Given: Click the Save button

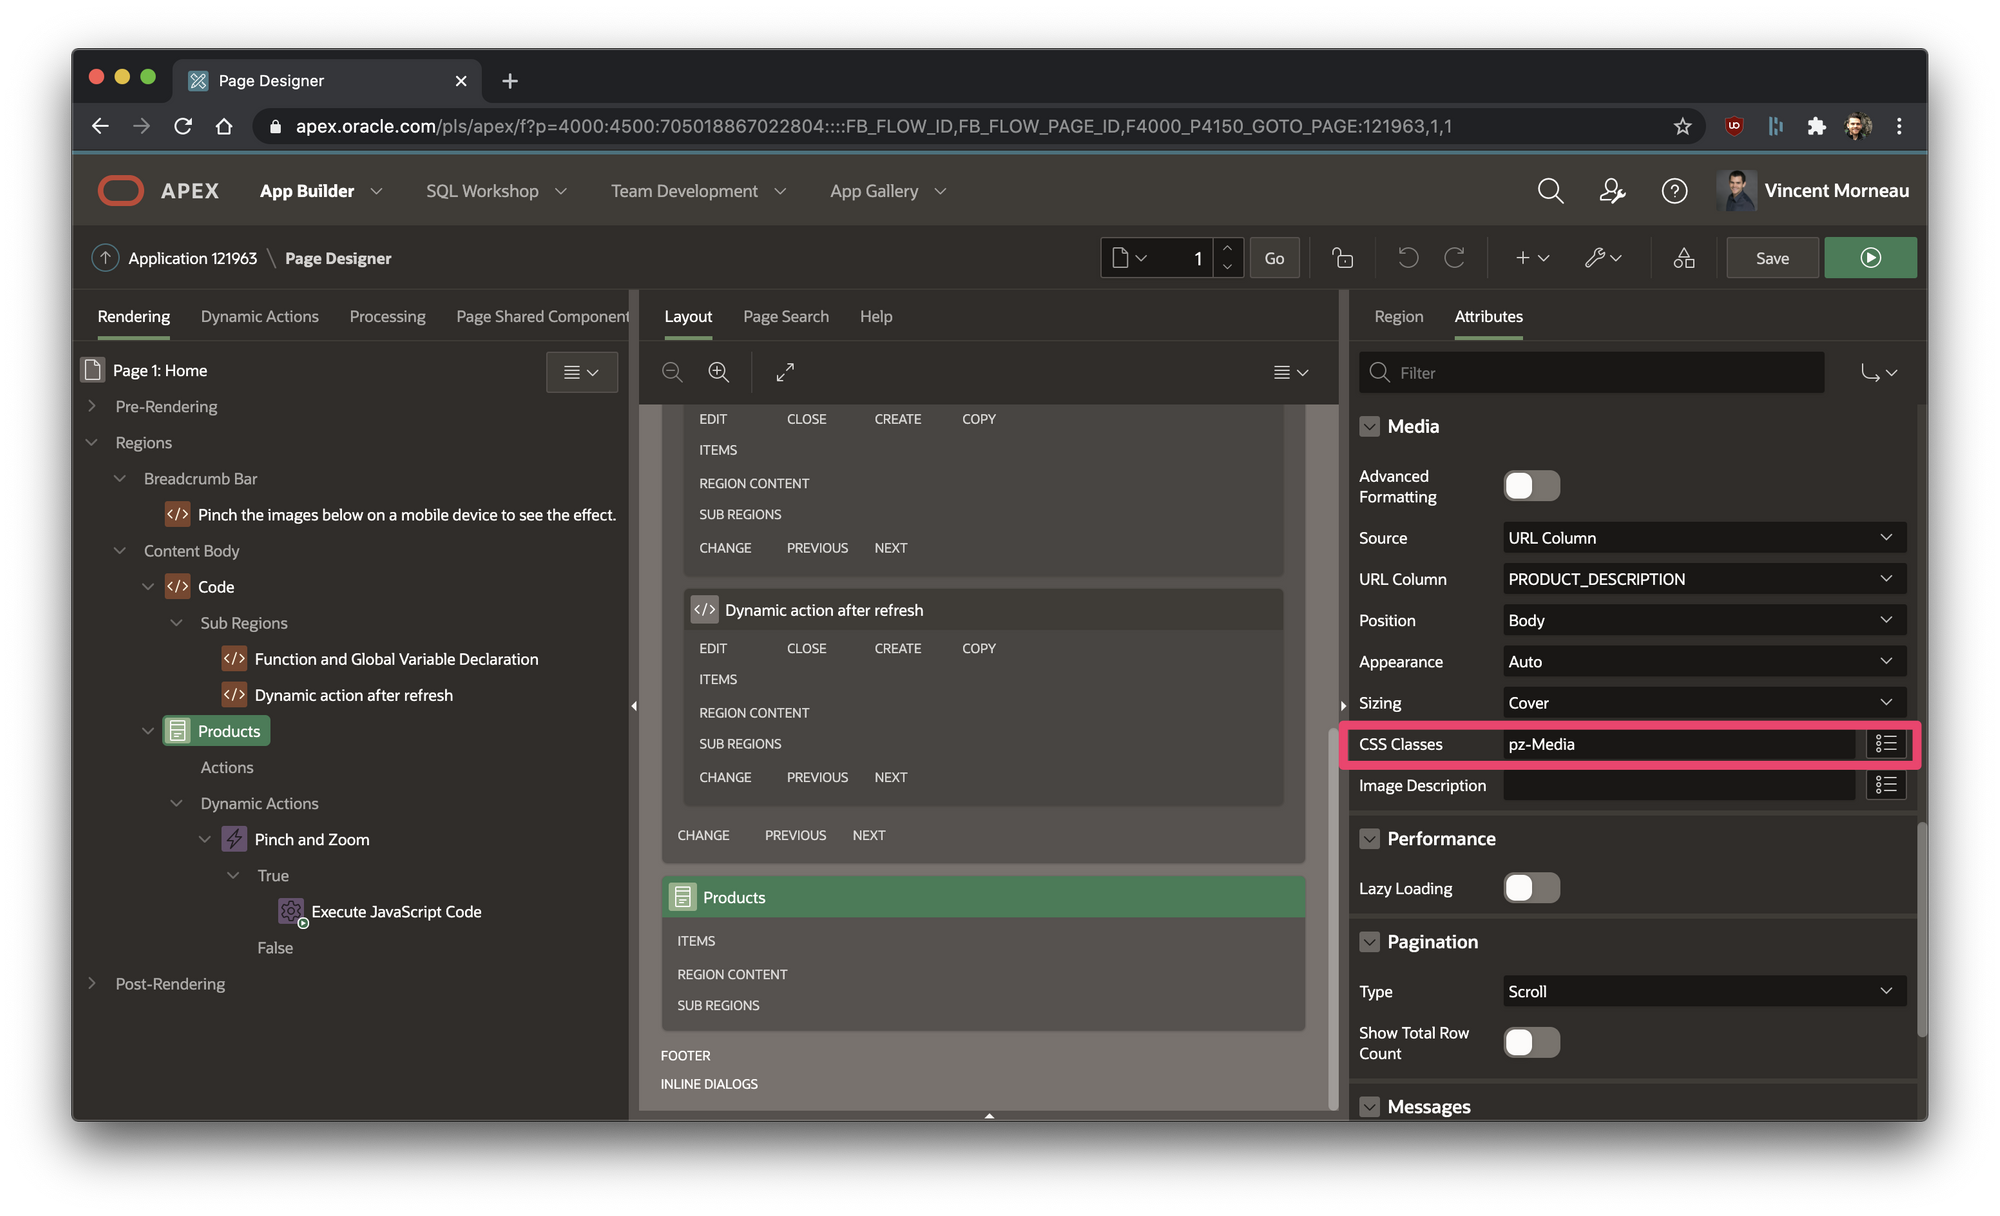Looking at the screenshot, I should 1772,258.
